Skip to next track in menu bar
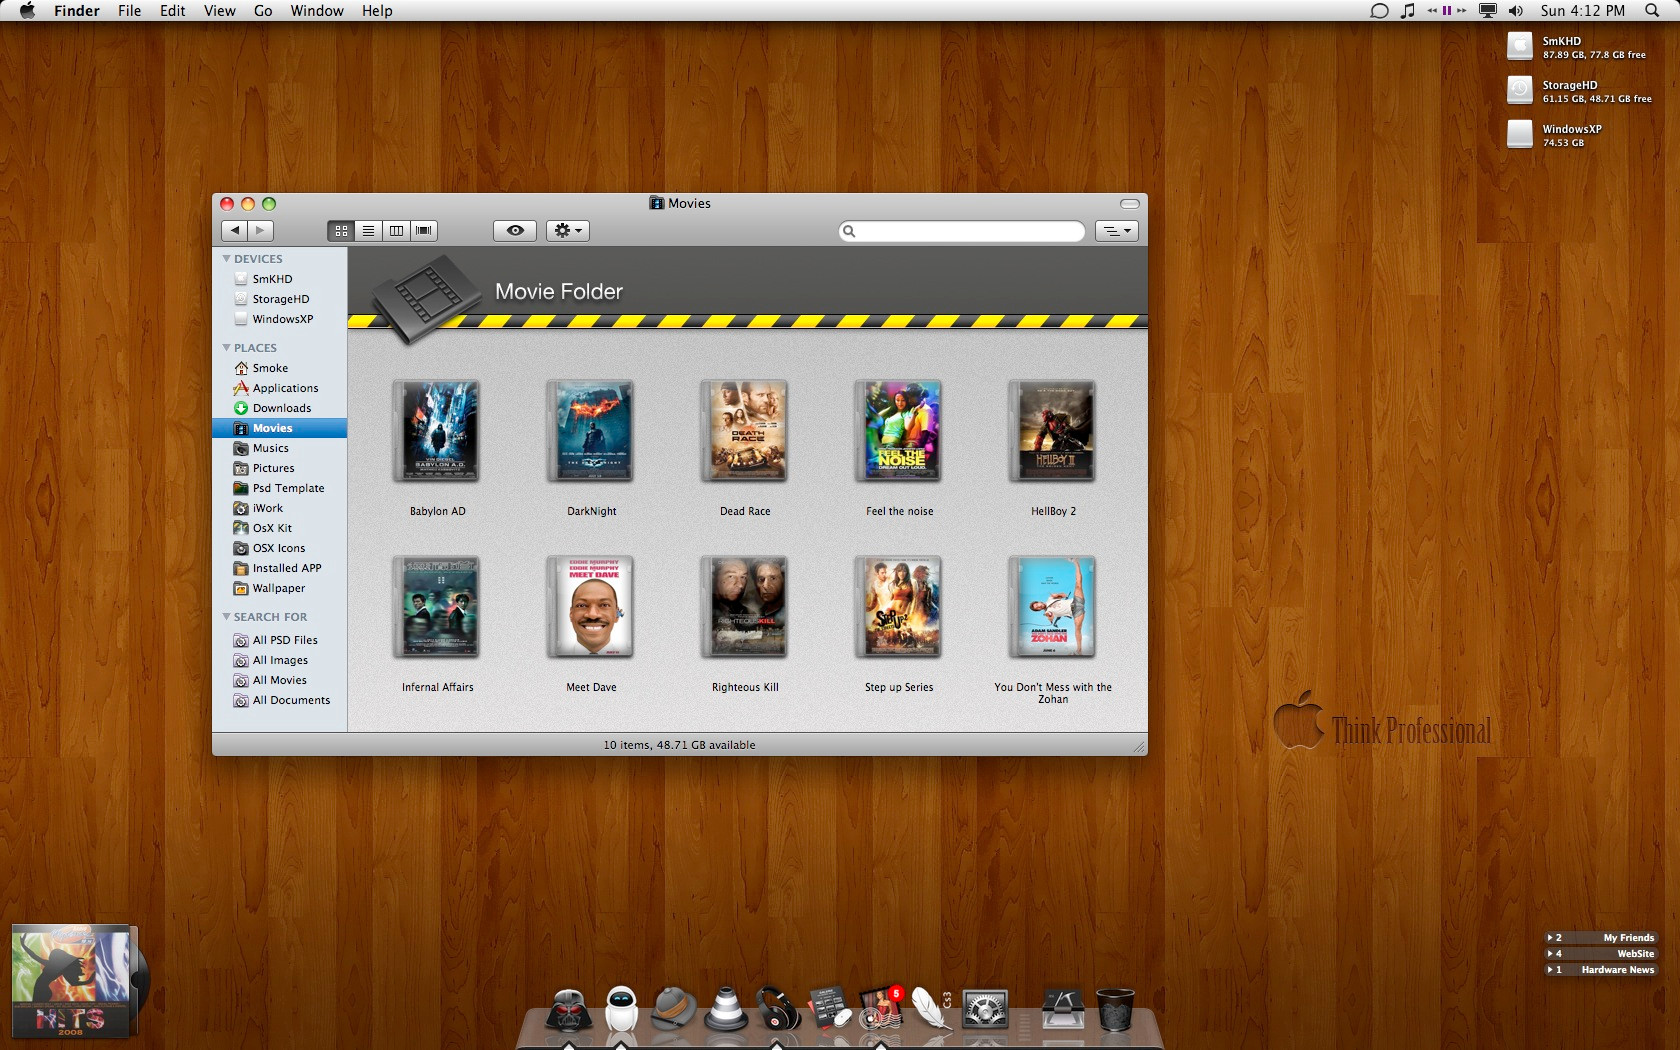 click(1461, 11)
